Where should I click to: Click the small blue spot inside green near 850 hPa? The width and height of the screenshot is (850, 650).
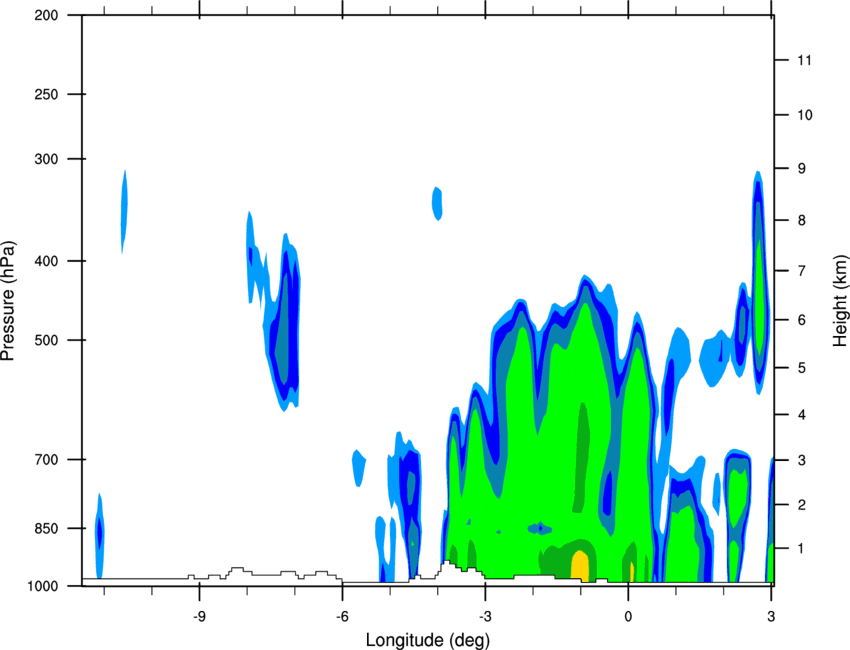pos(540,527)
